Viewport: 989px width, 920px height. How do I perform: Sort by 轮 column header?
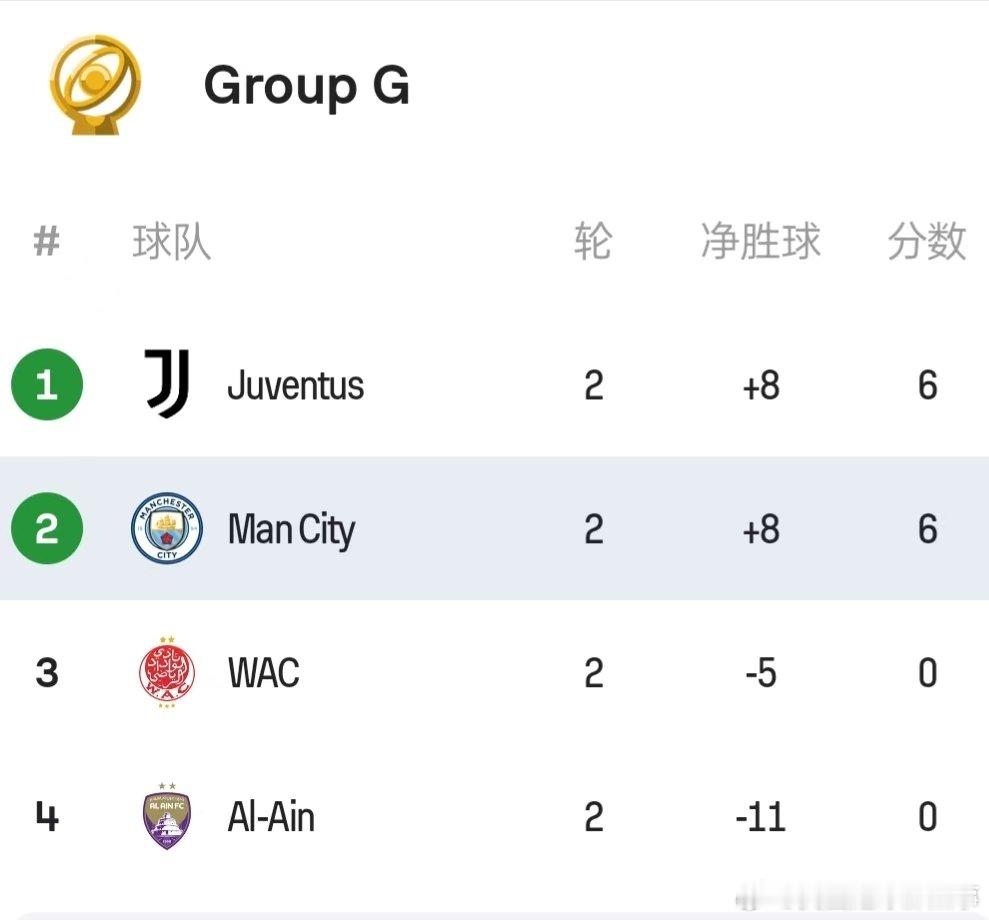593,241
